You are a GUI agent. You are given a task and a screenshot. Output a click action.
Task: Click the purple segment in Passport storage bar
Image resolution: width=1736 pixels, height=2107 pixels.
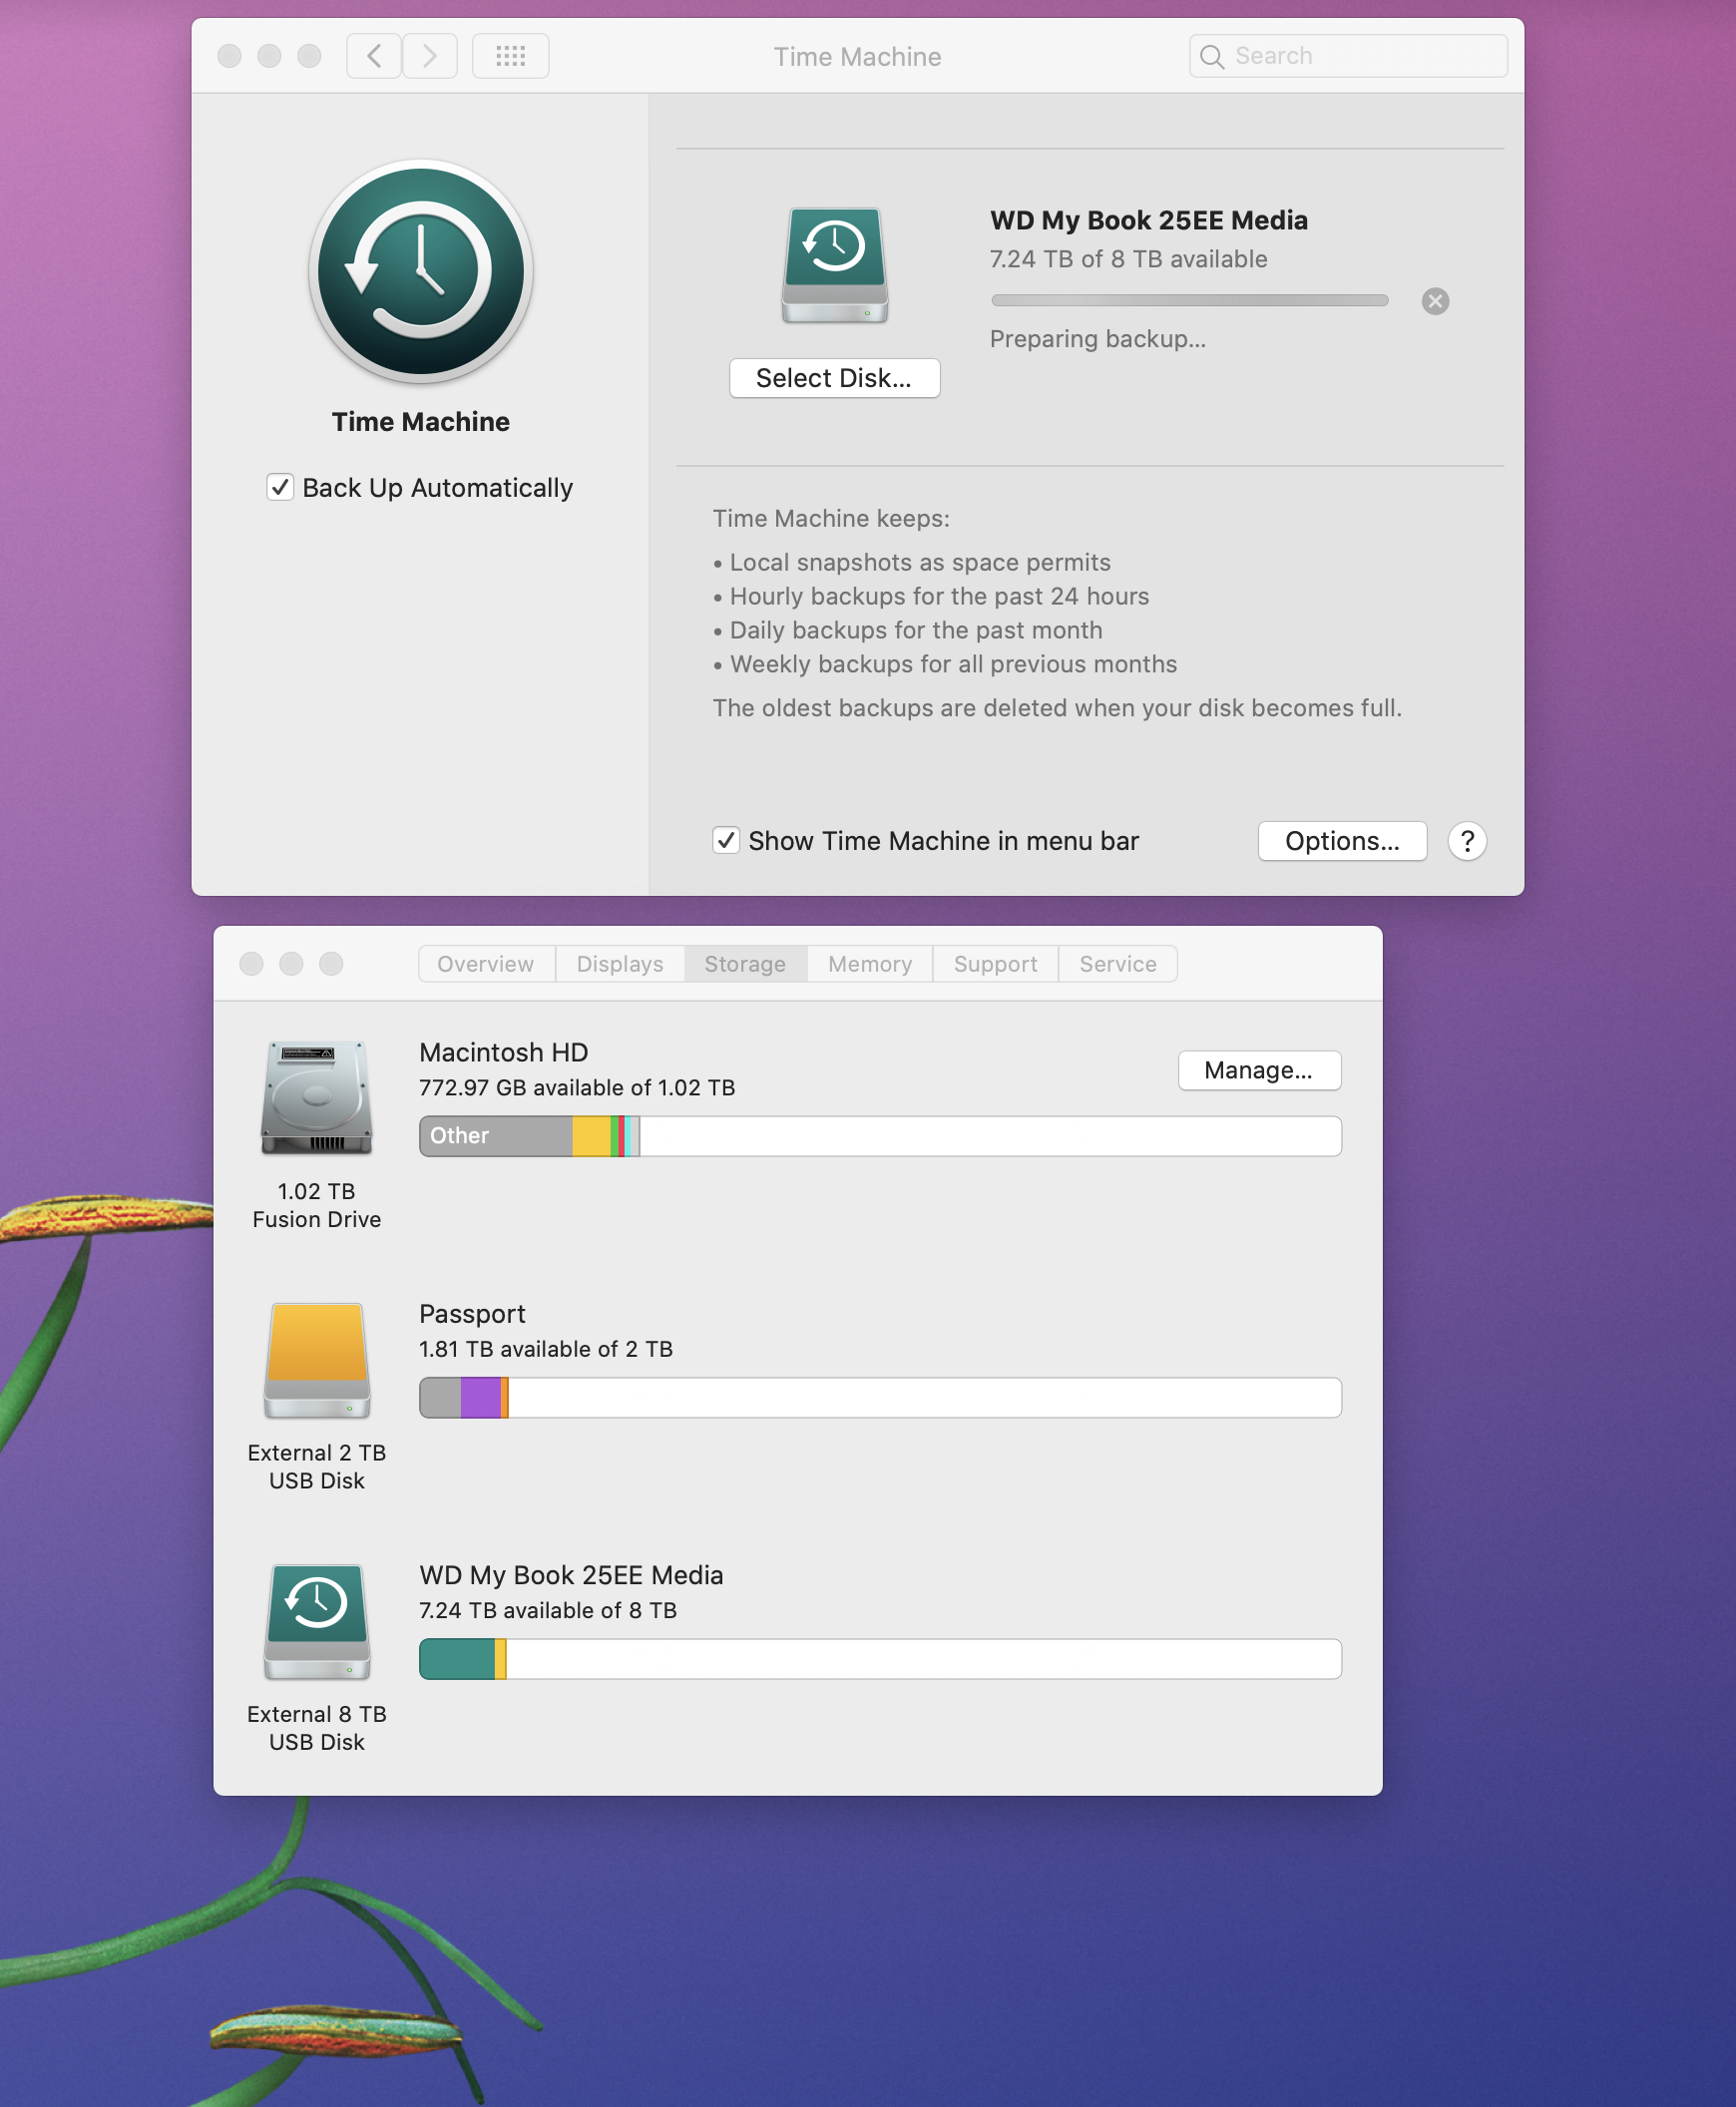click(x=481, y=1397)
